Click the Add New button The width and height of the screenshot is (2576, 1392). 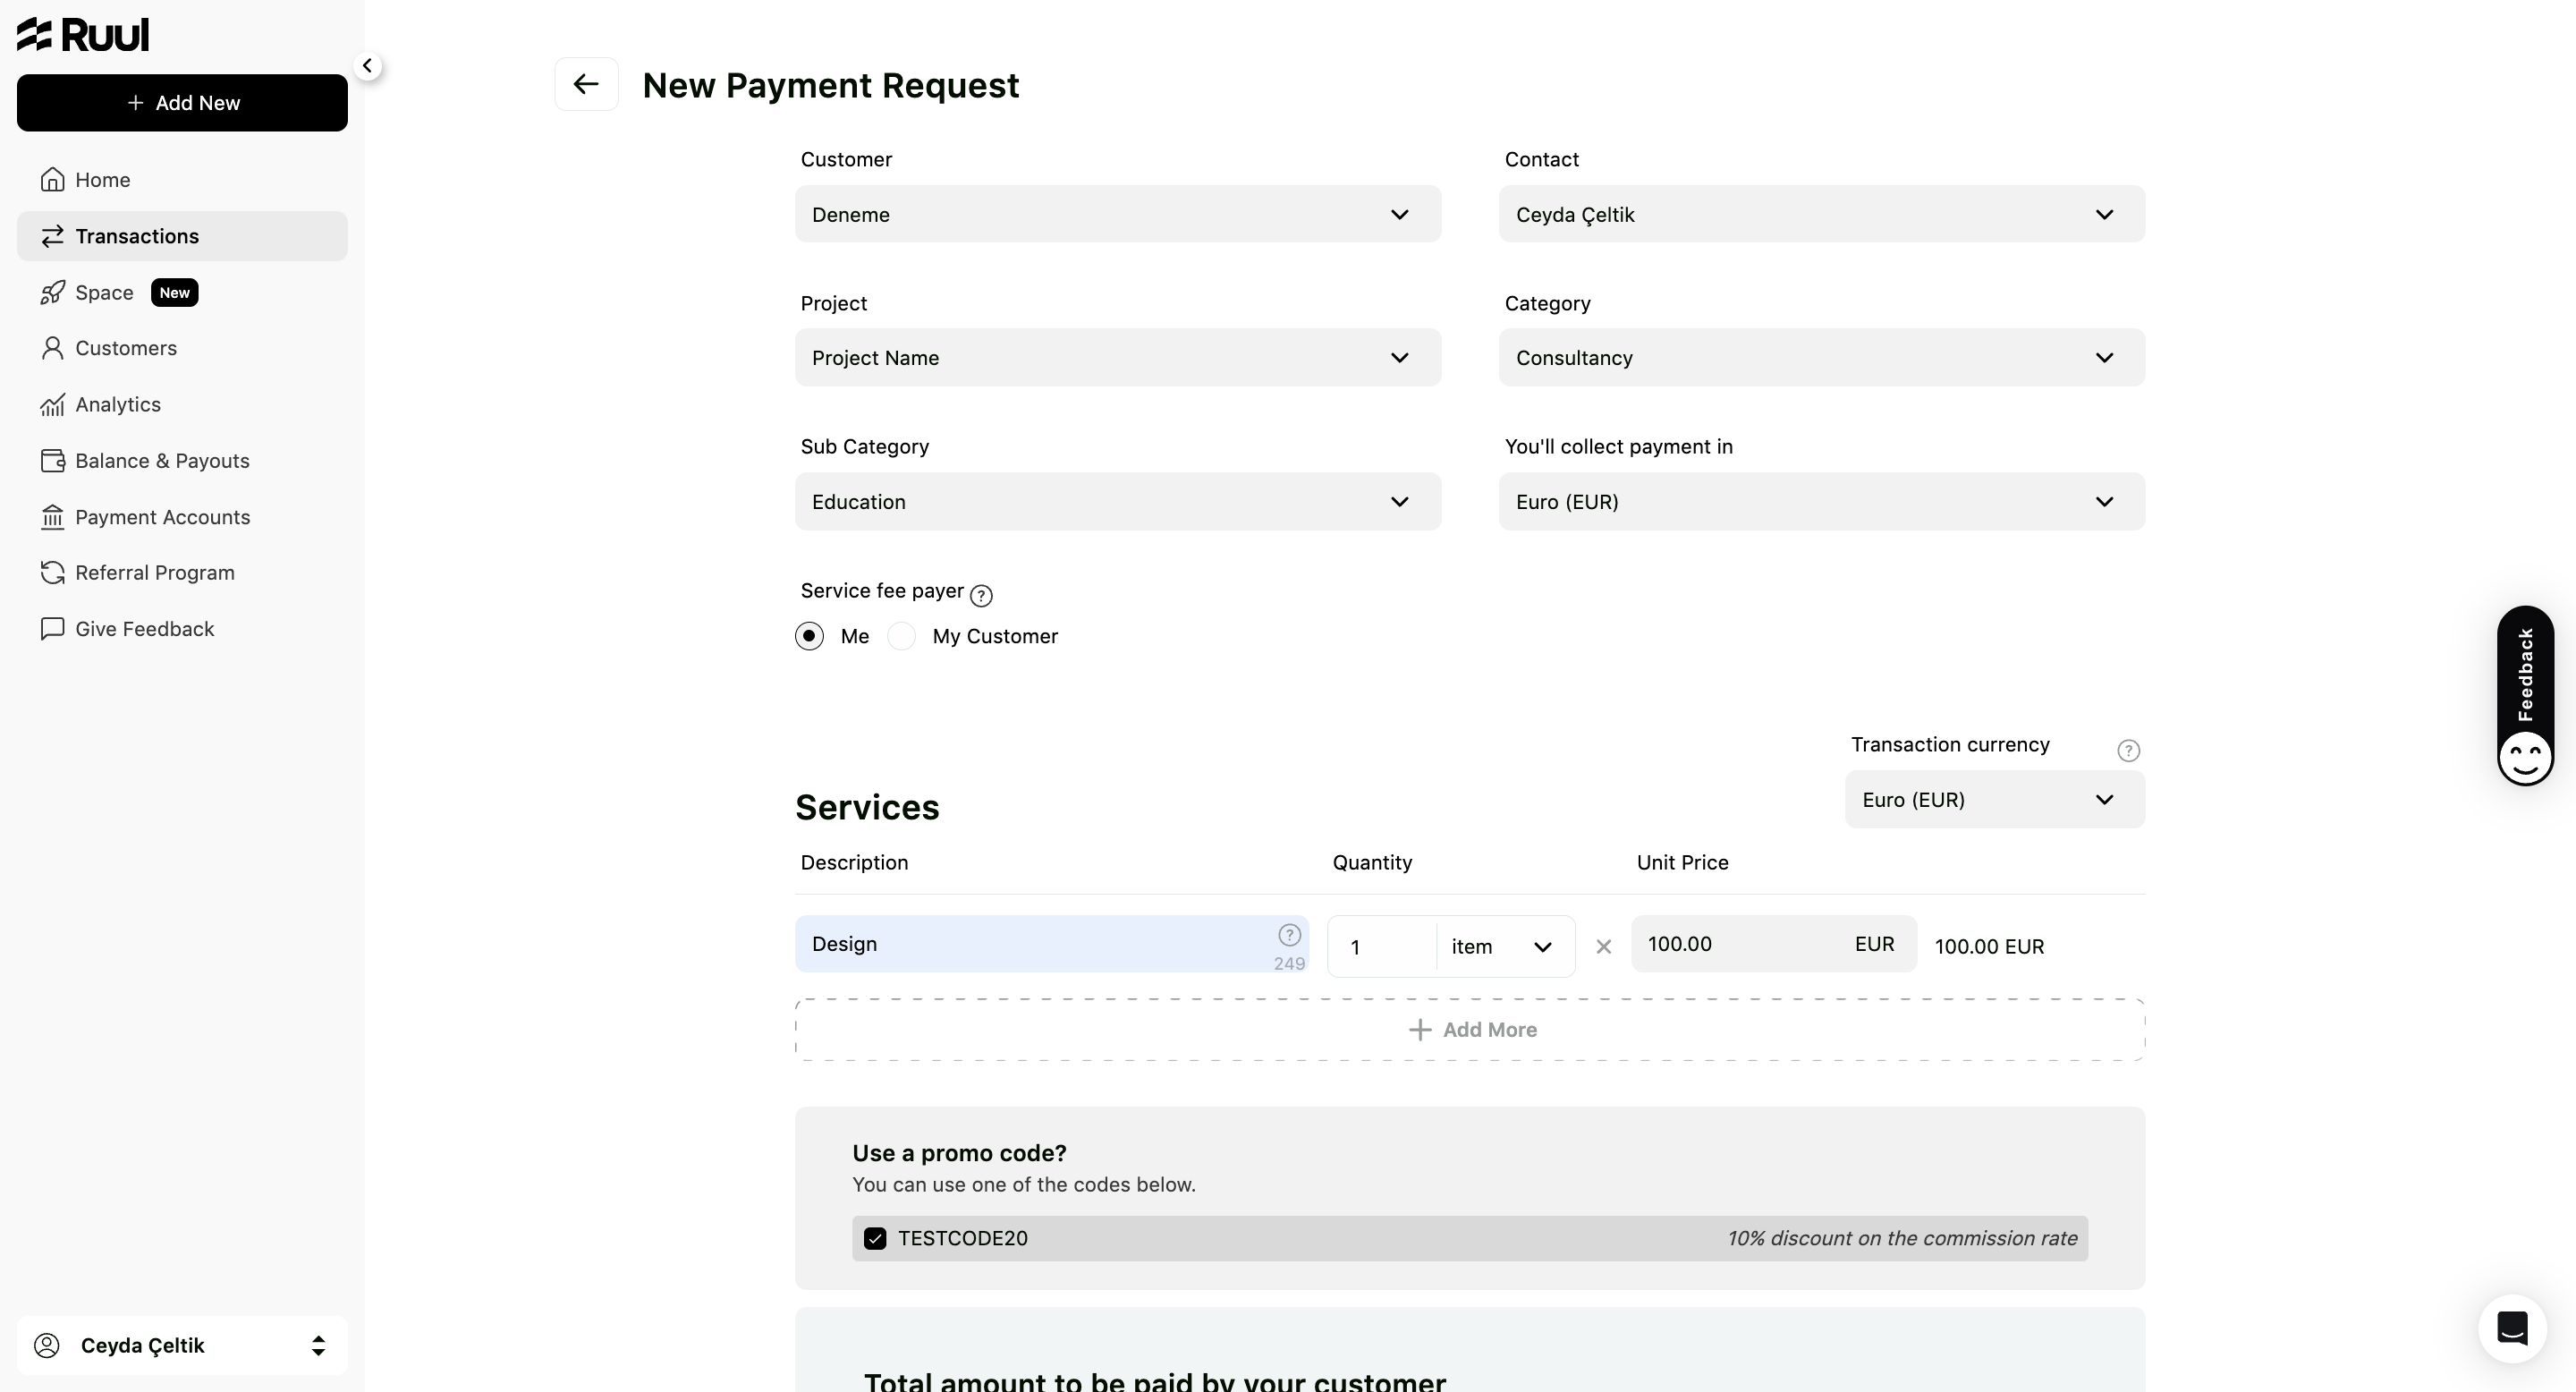tap(182, 103)
